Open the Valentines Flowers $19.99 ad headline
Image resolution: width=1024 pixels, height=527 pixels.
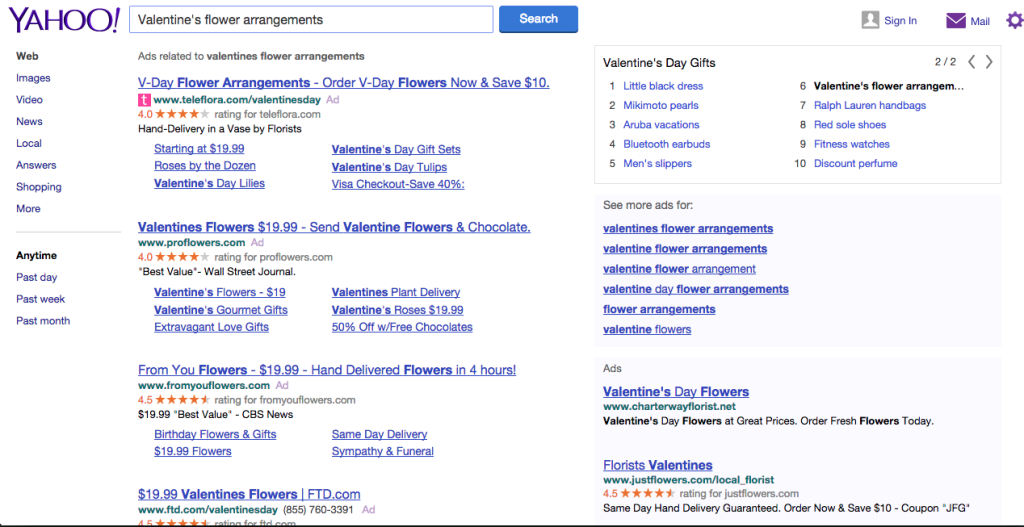coord(334,227)
